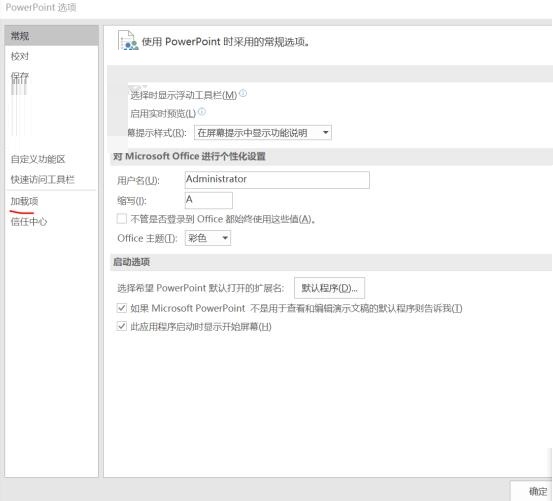
Task: Open the 信任中心 category
Action: (x=29, y=221)
